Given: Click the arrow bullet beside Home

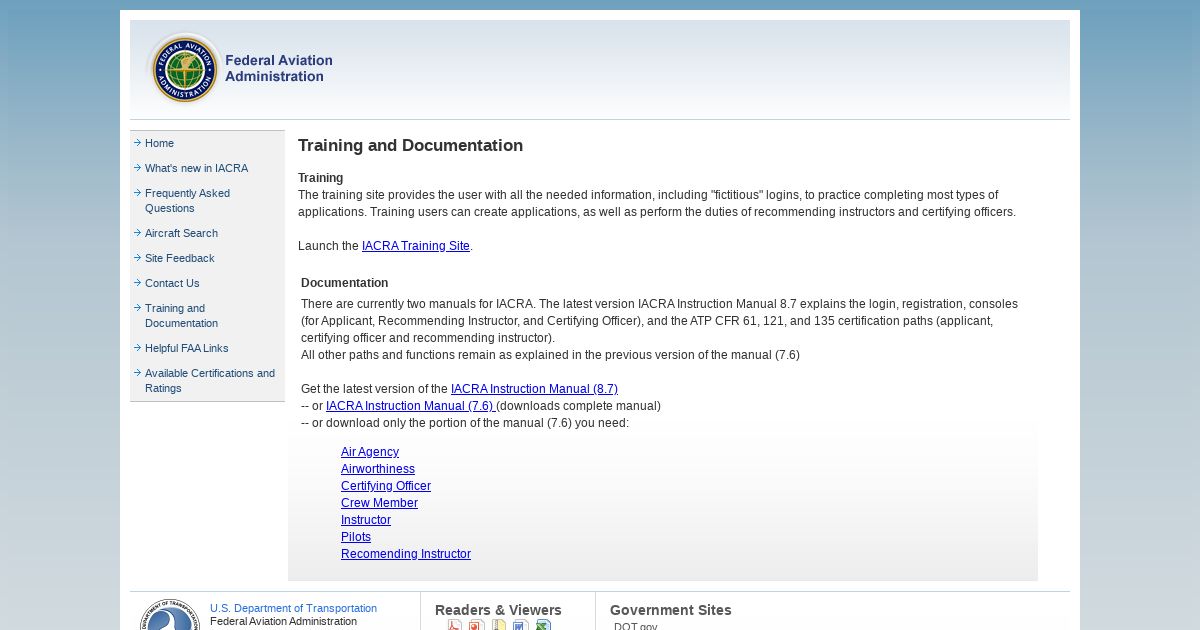Looking at the screenshot, I should 137,143.
